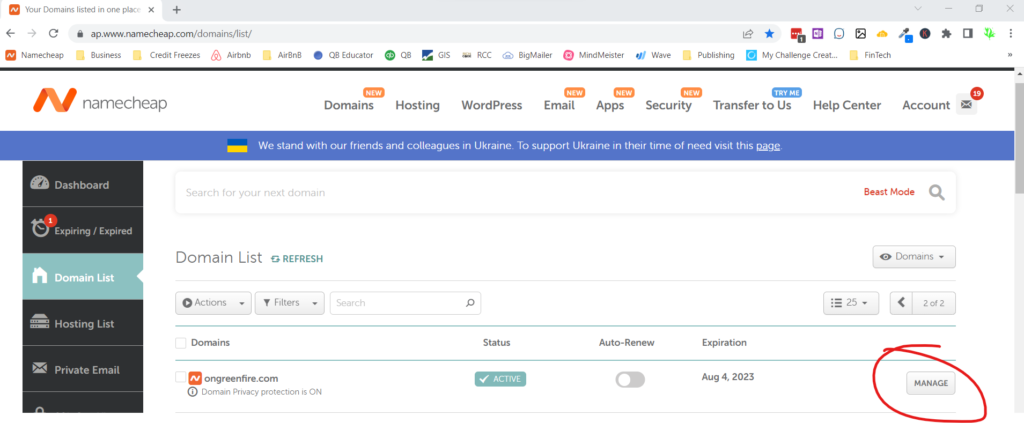The width and height of the screenshot is (1024, 423).
Task: Open the orange cloud extension icon
Action: pyautogui.click(x=882, y=33)
